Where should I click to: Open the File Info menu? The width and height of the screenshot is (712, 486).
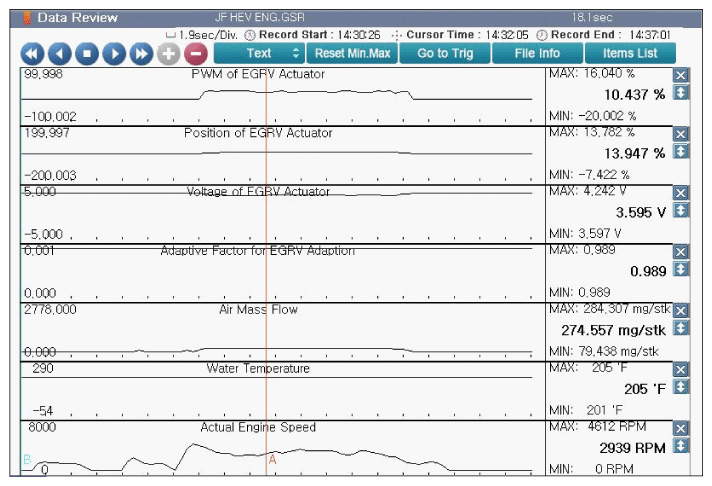tap(537, 53)
